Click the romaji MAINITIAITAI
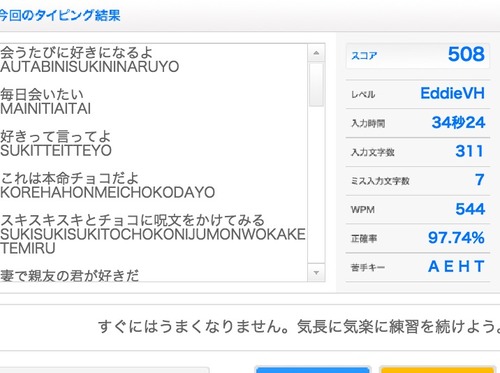This screenshot has width=500, height=373. click(x=45, y=109)
